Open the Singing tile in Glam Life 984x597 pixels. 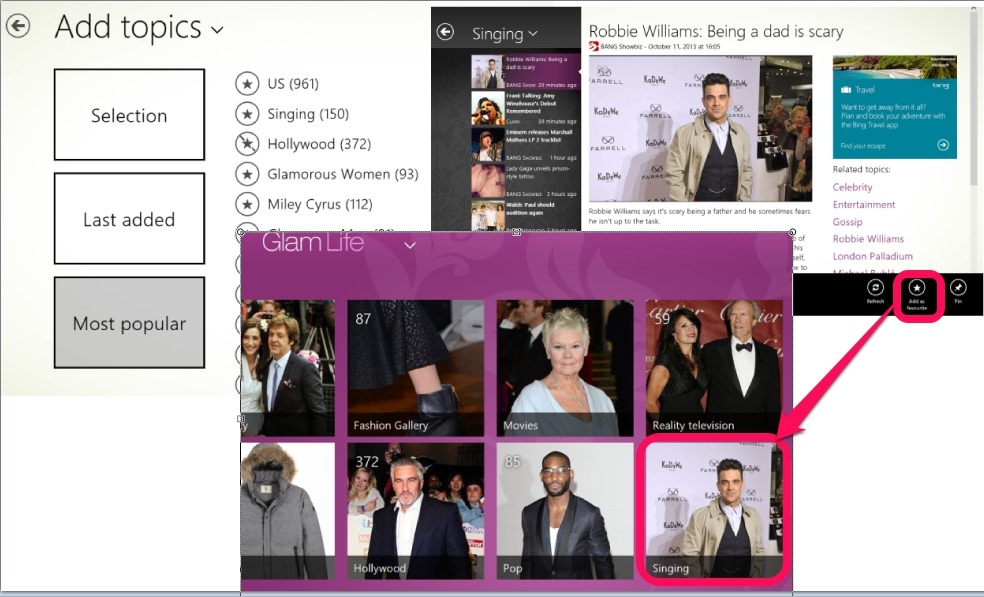pos(714,511)
